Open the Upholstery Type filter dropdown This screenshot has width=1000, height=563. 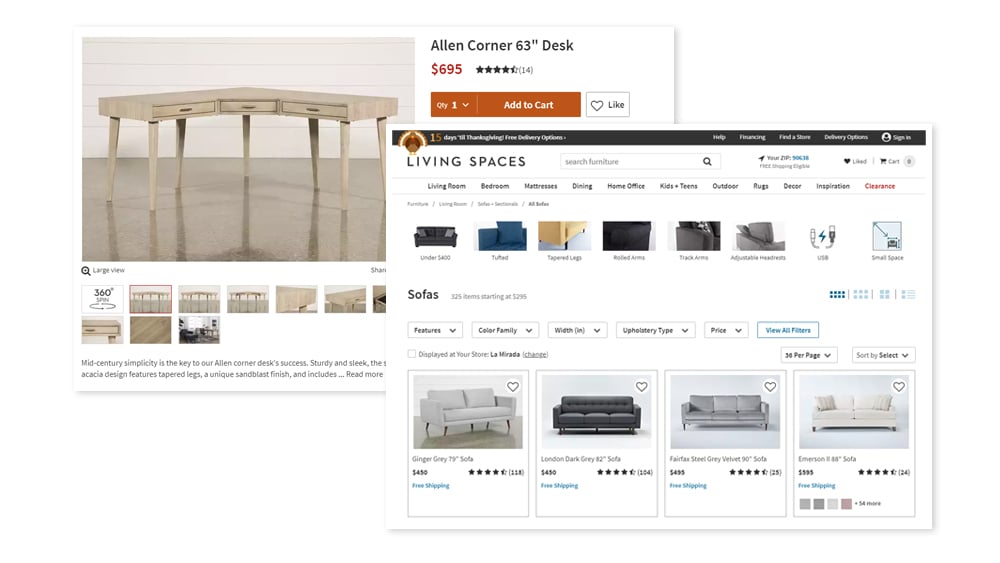coord(656,330)
